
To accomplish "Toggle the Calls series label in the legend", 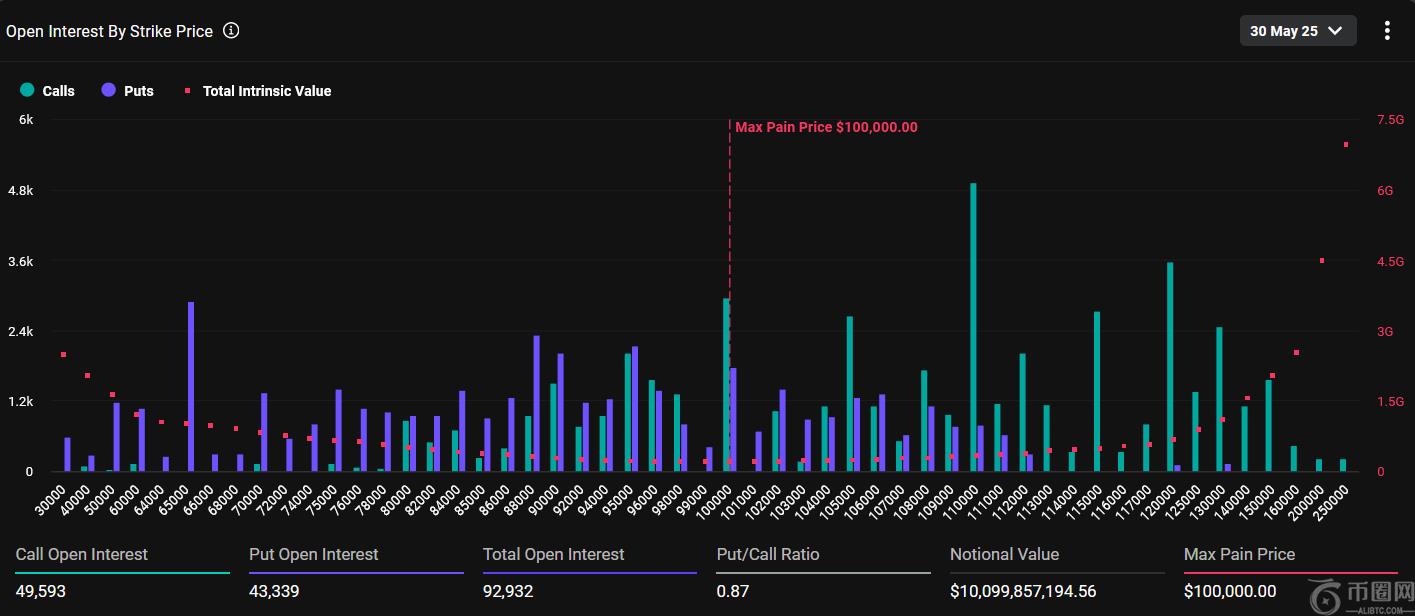I will pyautogui.click(x=58, y=91).
